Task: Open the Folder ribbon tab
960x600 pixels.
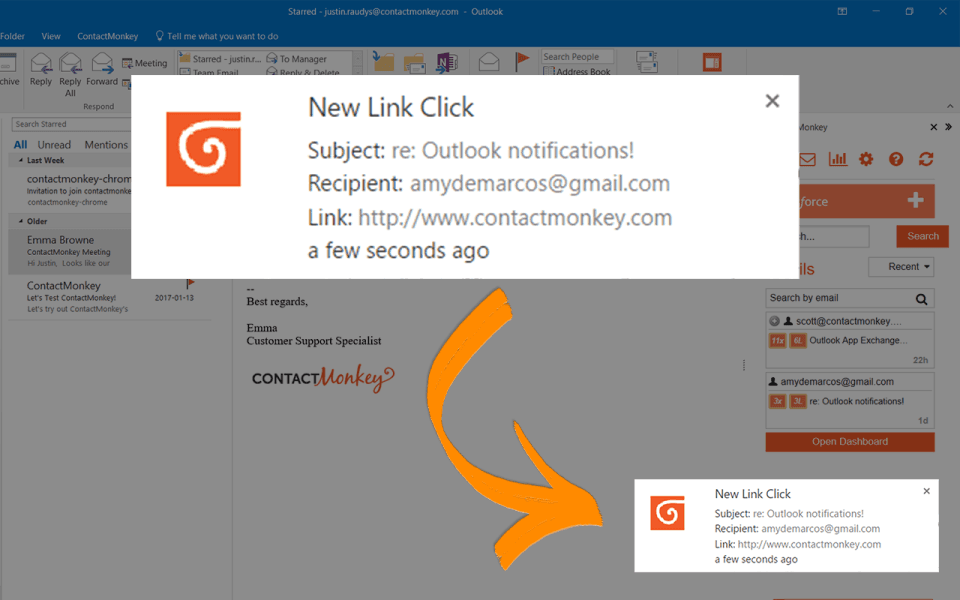Action: (12, 36)
